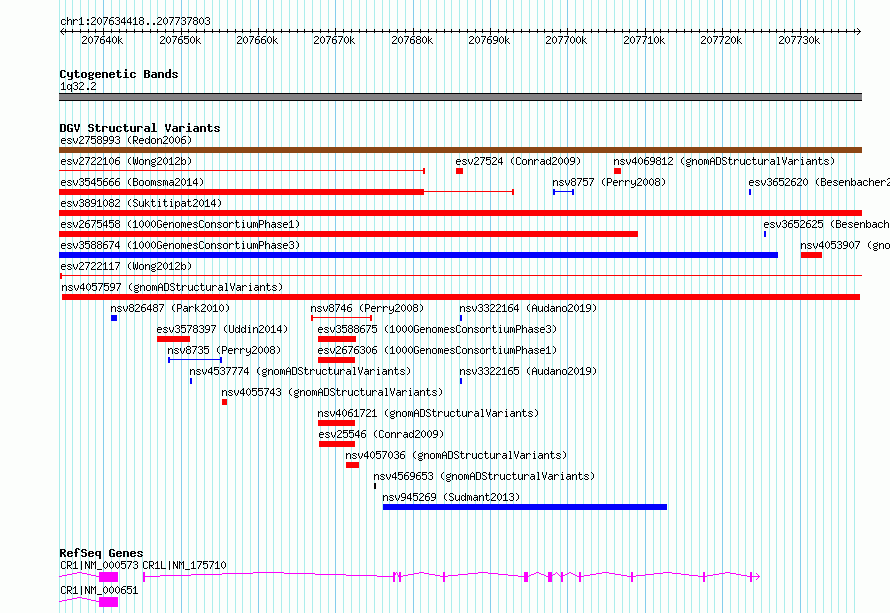Click the nsv8735 (Perry2008) blue interval line

click(195, 360)
